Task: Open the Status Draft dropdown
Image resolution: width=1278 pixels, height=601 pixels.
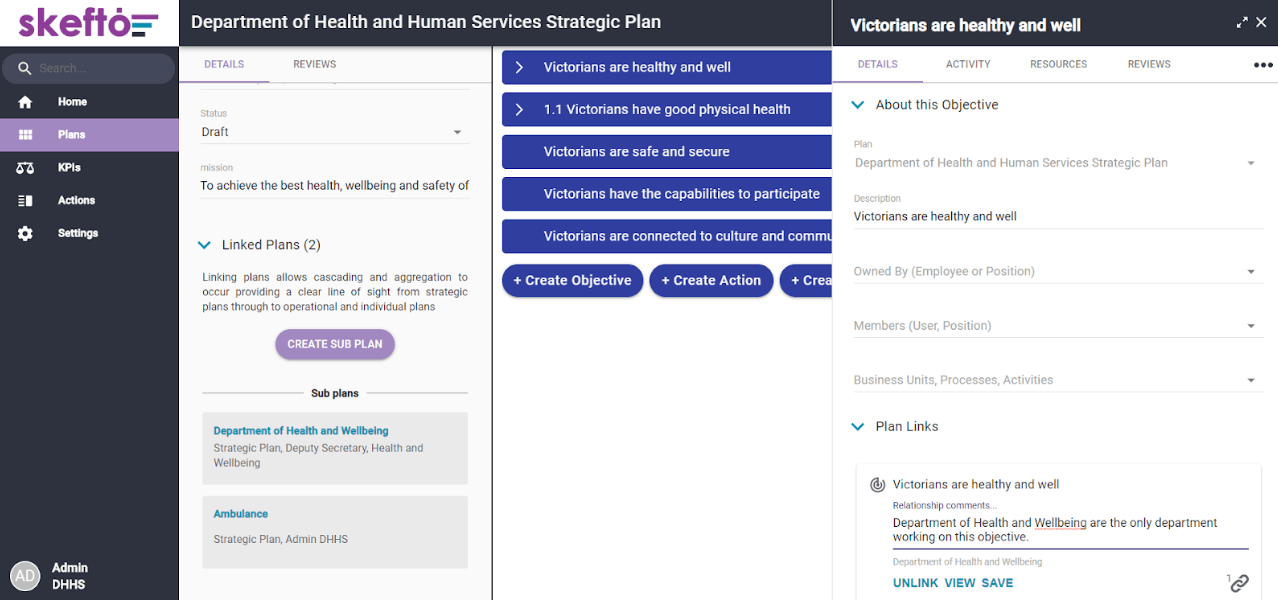Action: point(334,132)
